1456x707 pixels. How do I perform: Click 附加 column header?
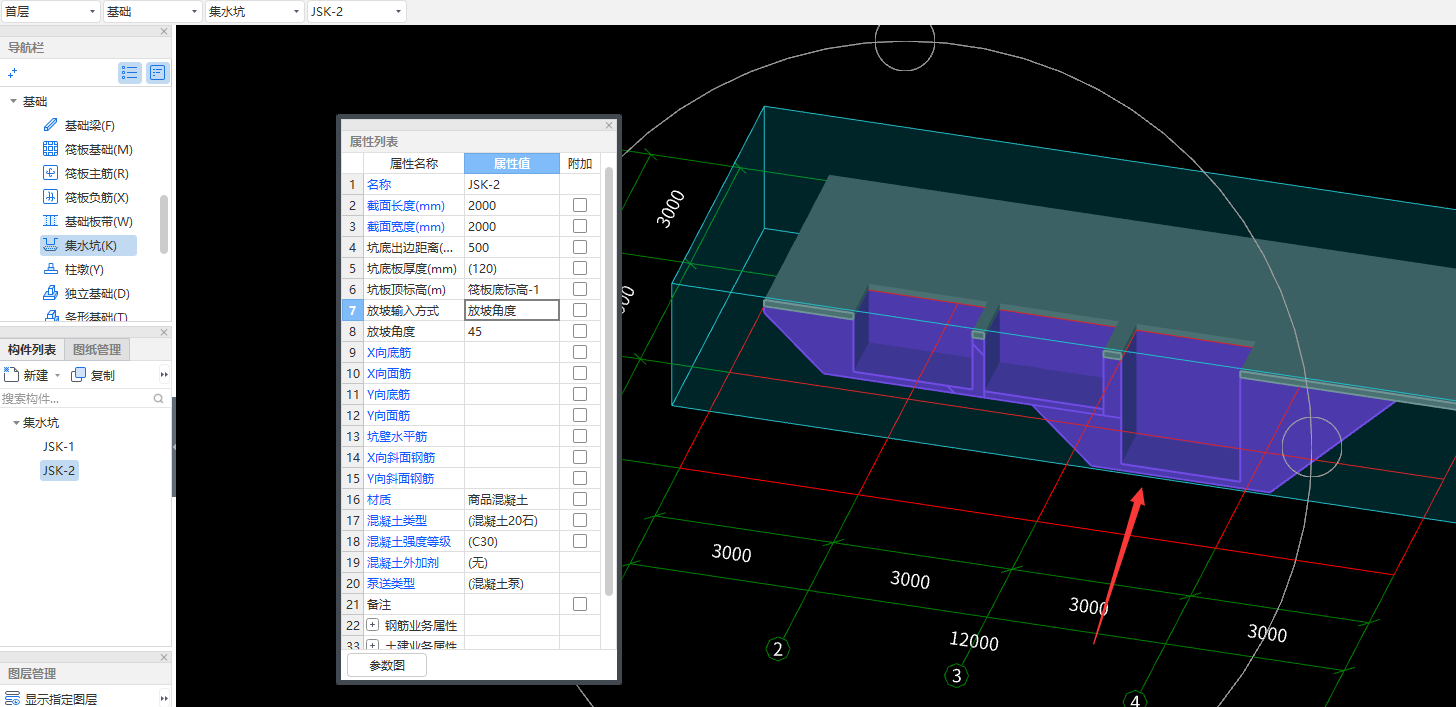[x=580, y=163]
